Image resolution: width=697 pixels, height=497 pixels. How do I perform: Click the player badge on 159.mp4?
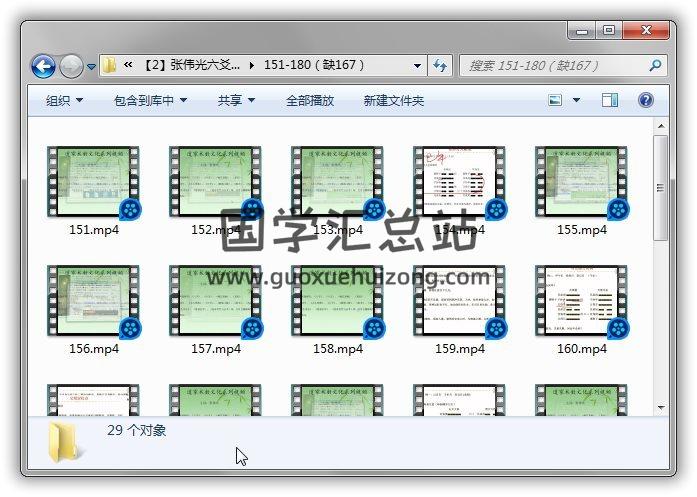click(x=497, y=329)
